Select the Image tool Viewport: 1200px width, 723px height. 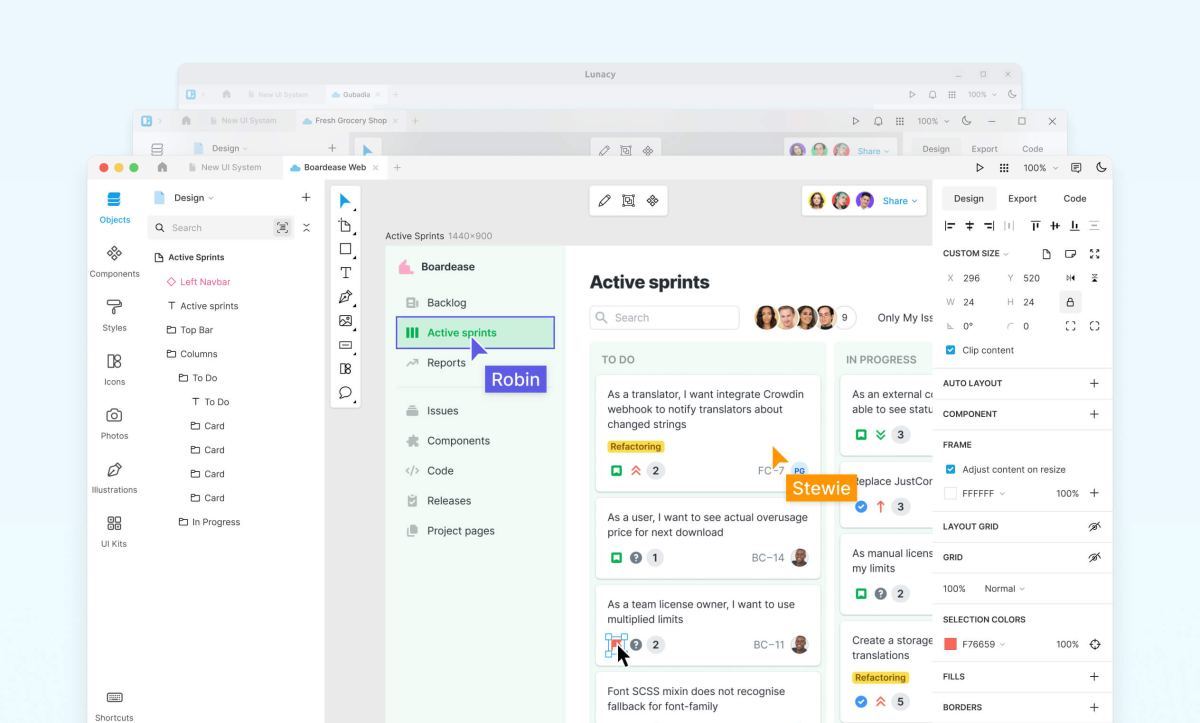tap(345, 321)
